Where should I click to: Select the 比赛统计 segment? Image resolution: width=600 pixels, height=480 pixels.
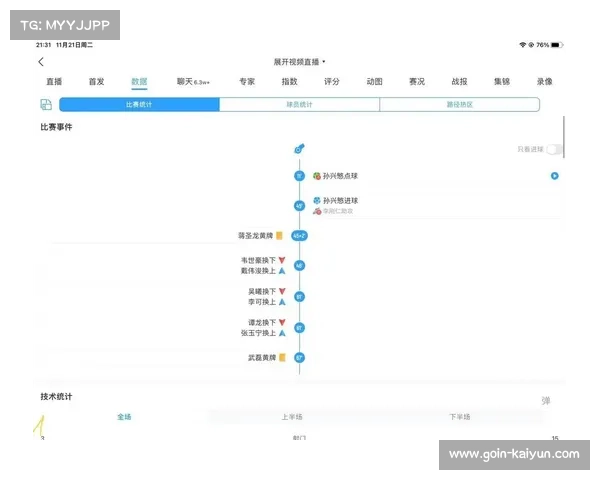(139, 104)
